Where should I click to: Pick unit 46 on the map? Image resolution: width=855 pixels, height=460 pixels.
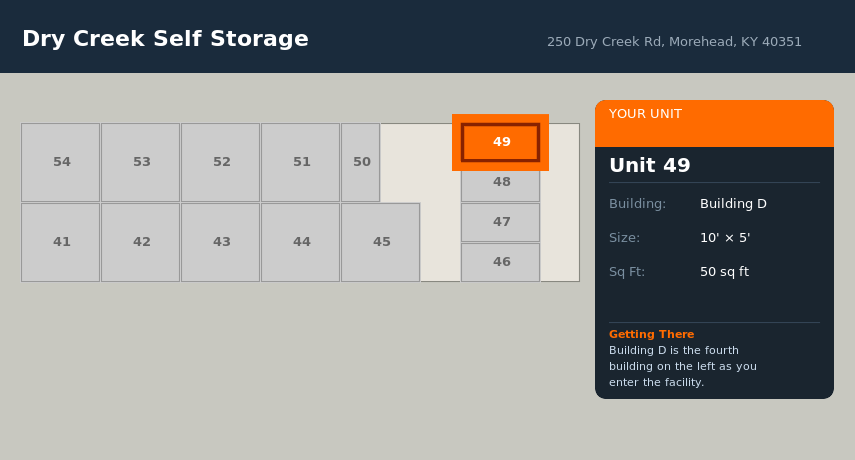click(500, 262)
